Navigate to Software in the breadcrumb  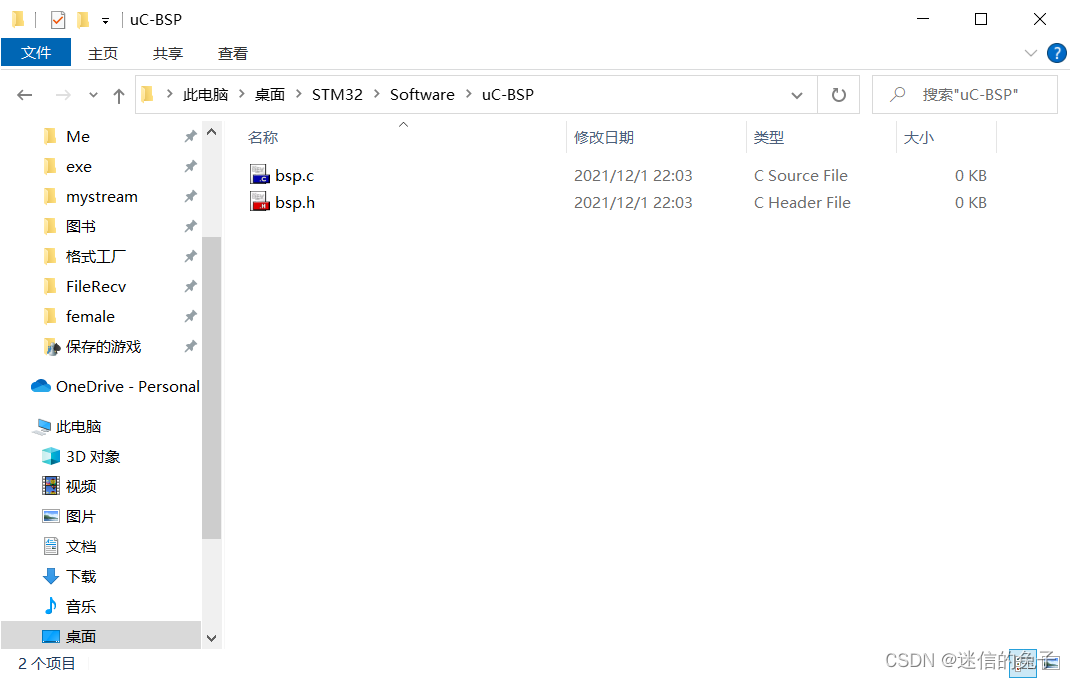pyautogui.click(x=422, y=94)
